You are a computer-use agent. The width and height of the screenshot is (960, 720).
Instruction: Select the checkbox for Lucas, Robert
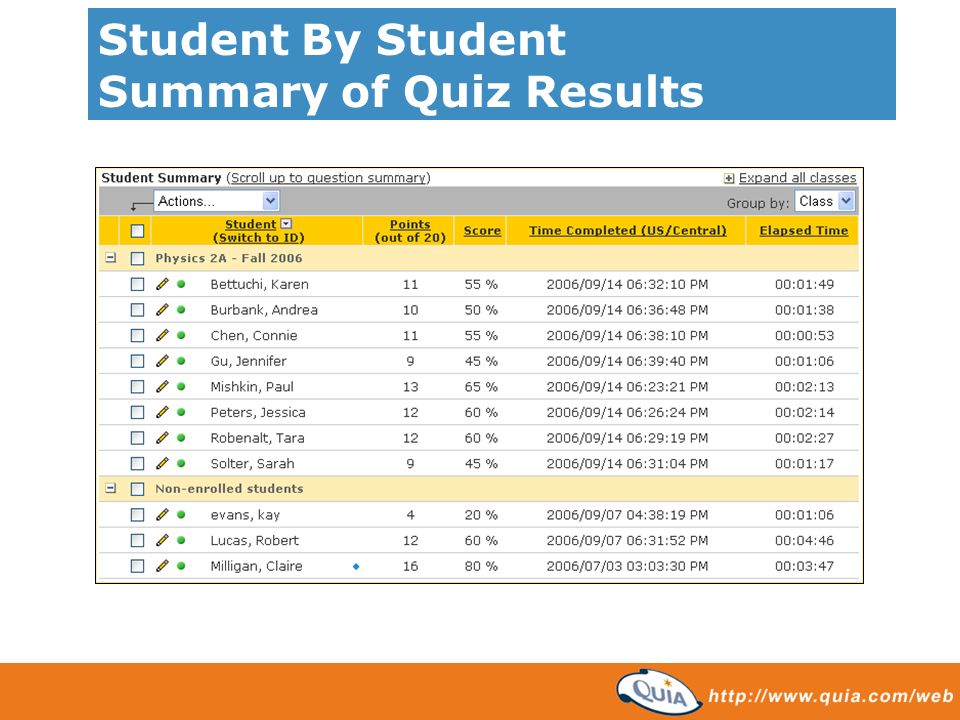point(137,541)
